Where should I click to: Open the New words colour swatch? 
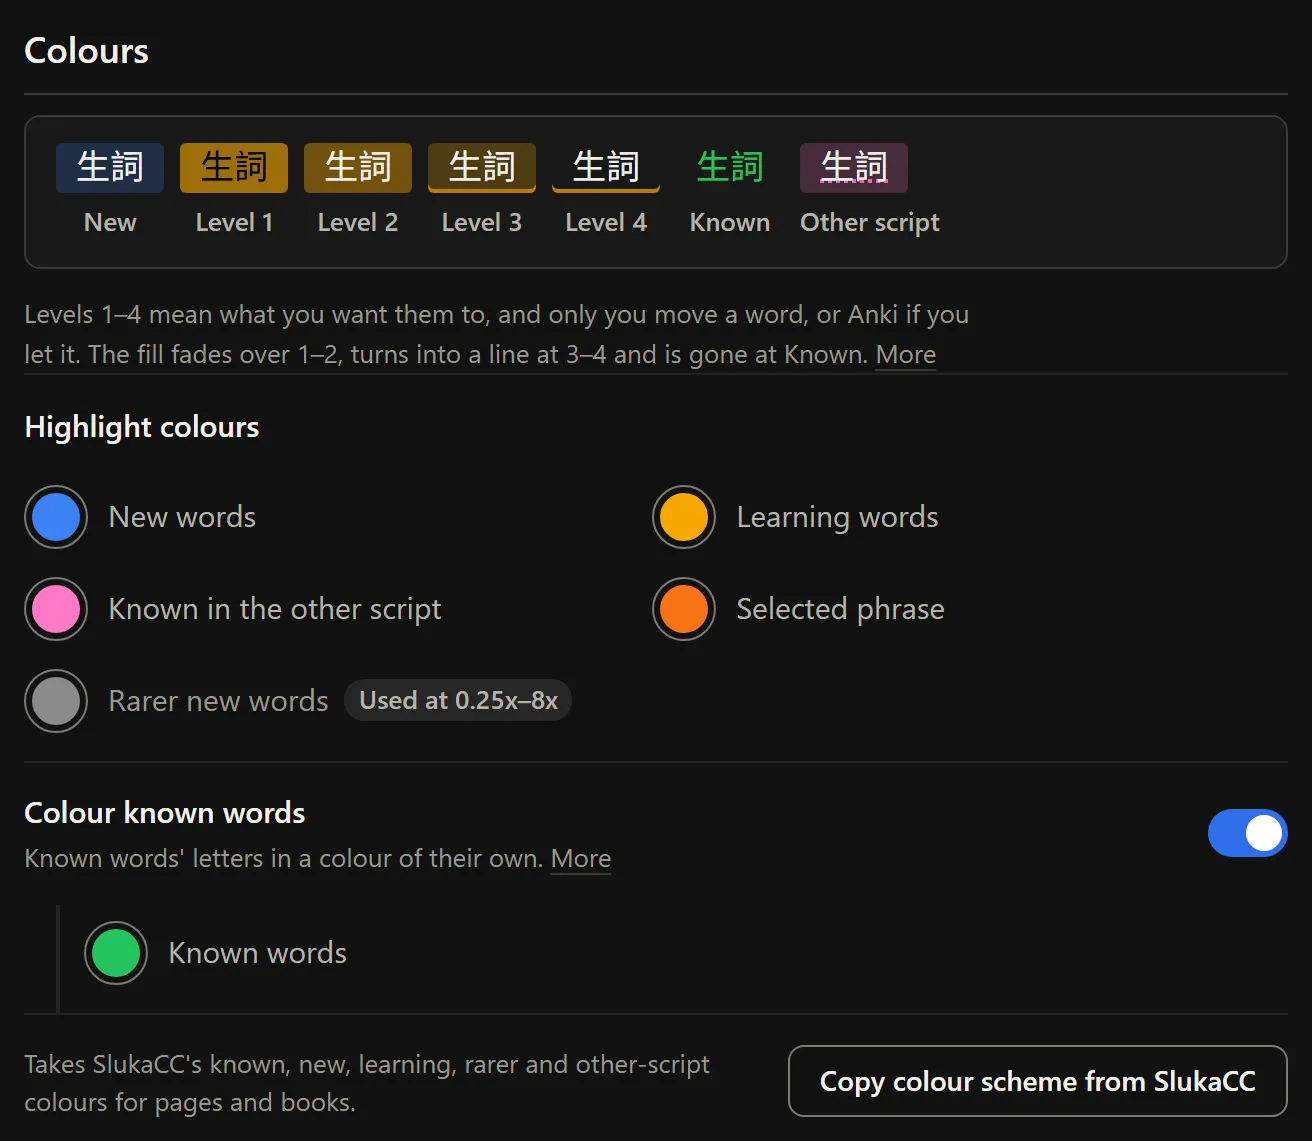(56, 517)
